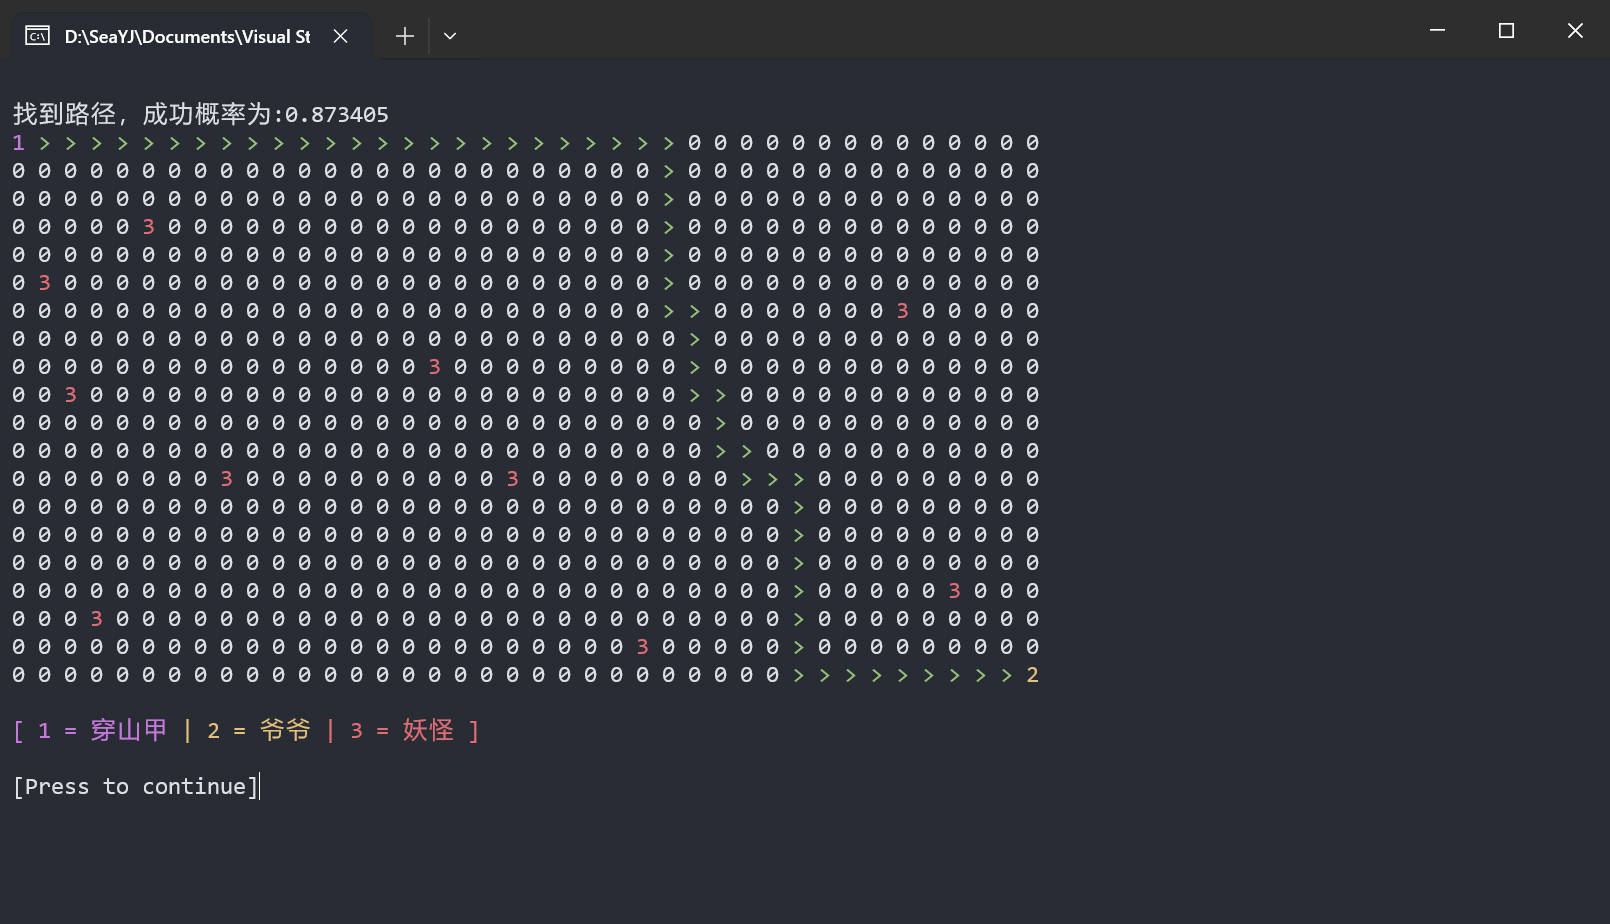Screen dimensions: 1610x924
Task: Open a new terminal tab
Action: point(405,36)
